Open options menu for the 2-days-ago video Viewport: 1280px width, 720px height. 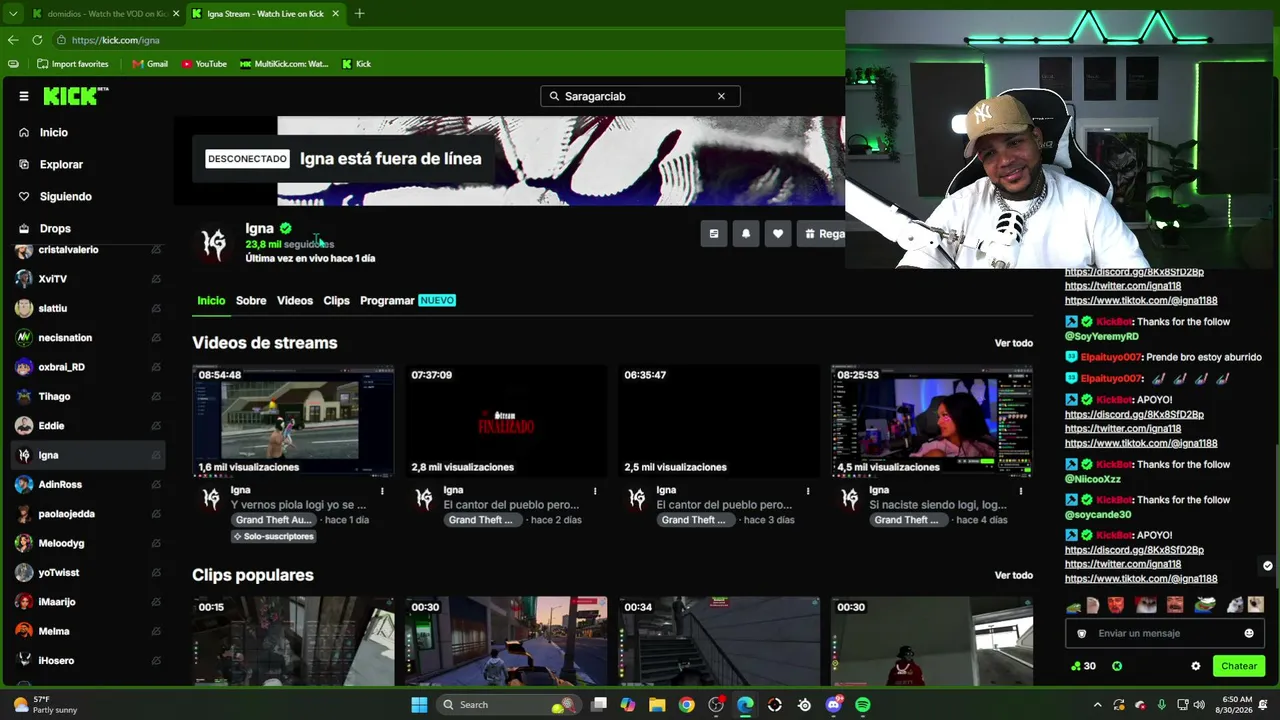click(x=595, y=491)
